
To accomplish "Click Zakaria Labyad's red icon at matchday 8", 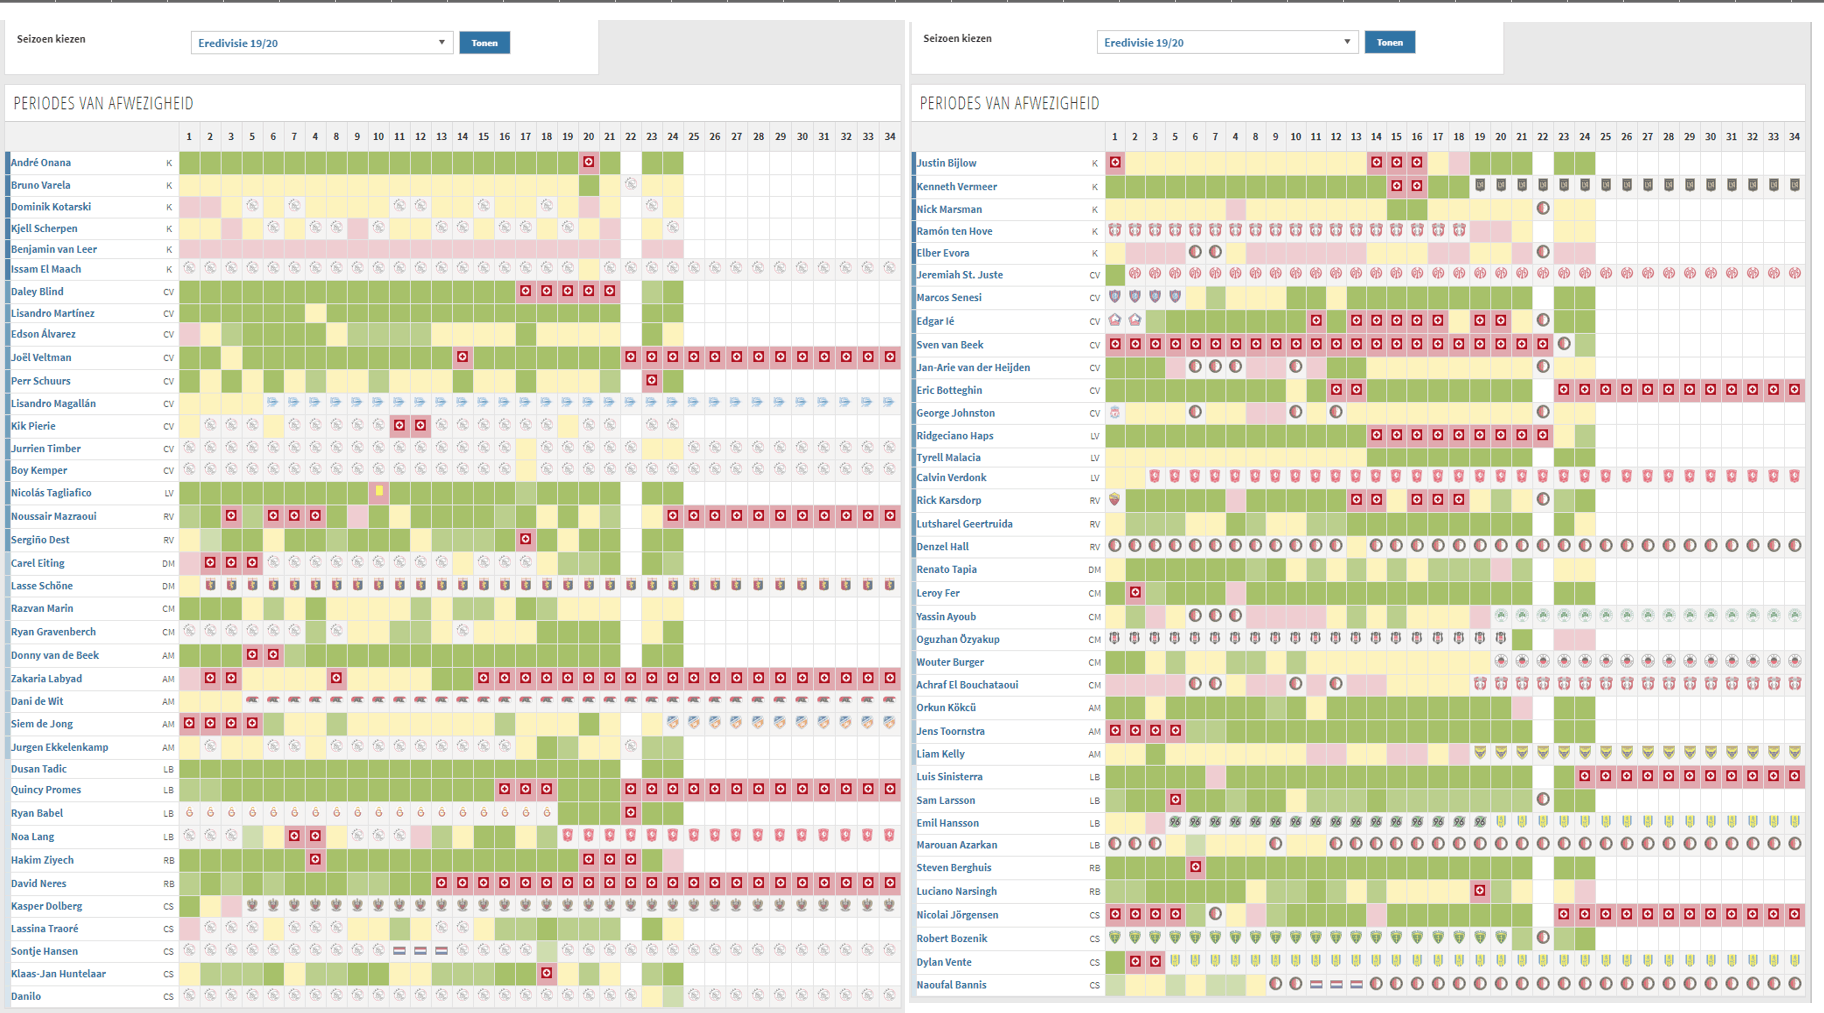I will (337, 678).
